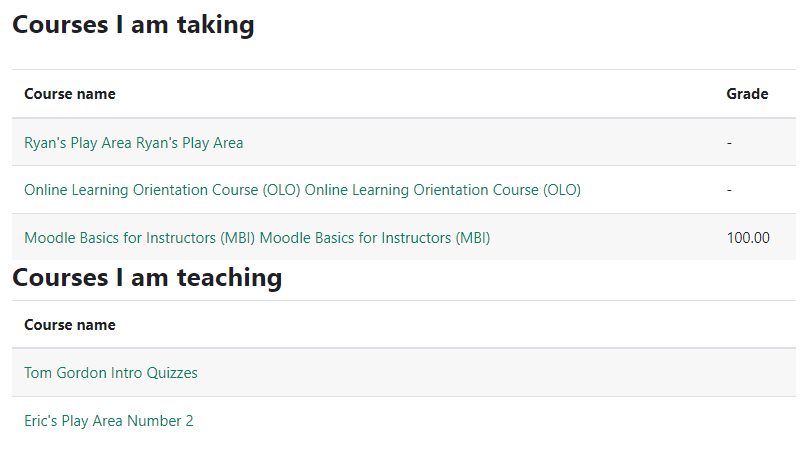Click "Course name" header in teaching table
The image size is (808, 460).
70,325
